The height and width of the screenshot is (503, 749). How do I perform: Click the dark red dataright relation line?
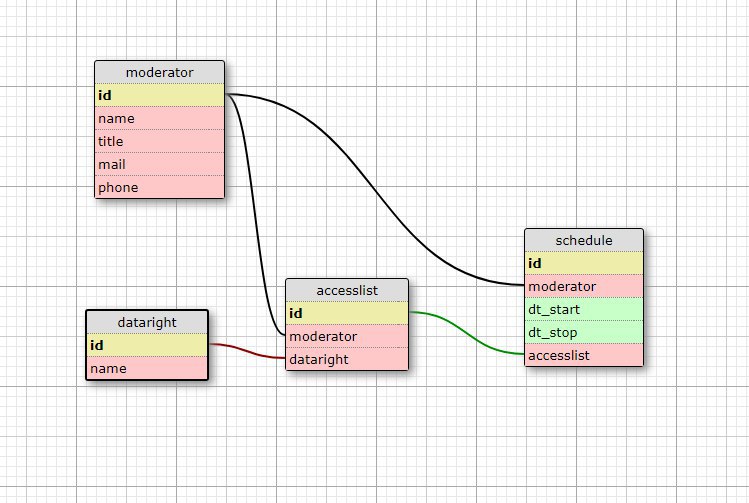click(x=247, y=352)
